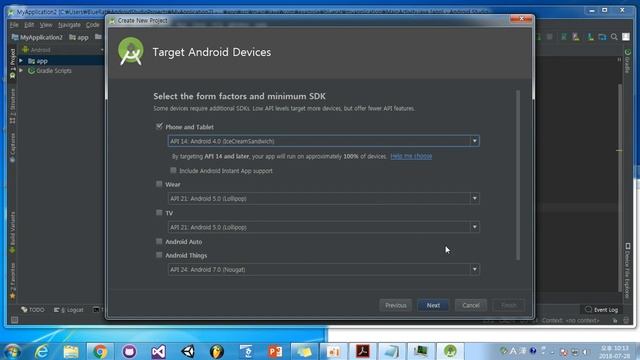Click 'Select the form factors and minimum SDK' heading
This screenshot has width=640, height=360.
pos(240,96)
